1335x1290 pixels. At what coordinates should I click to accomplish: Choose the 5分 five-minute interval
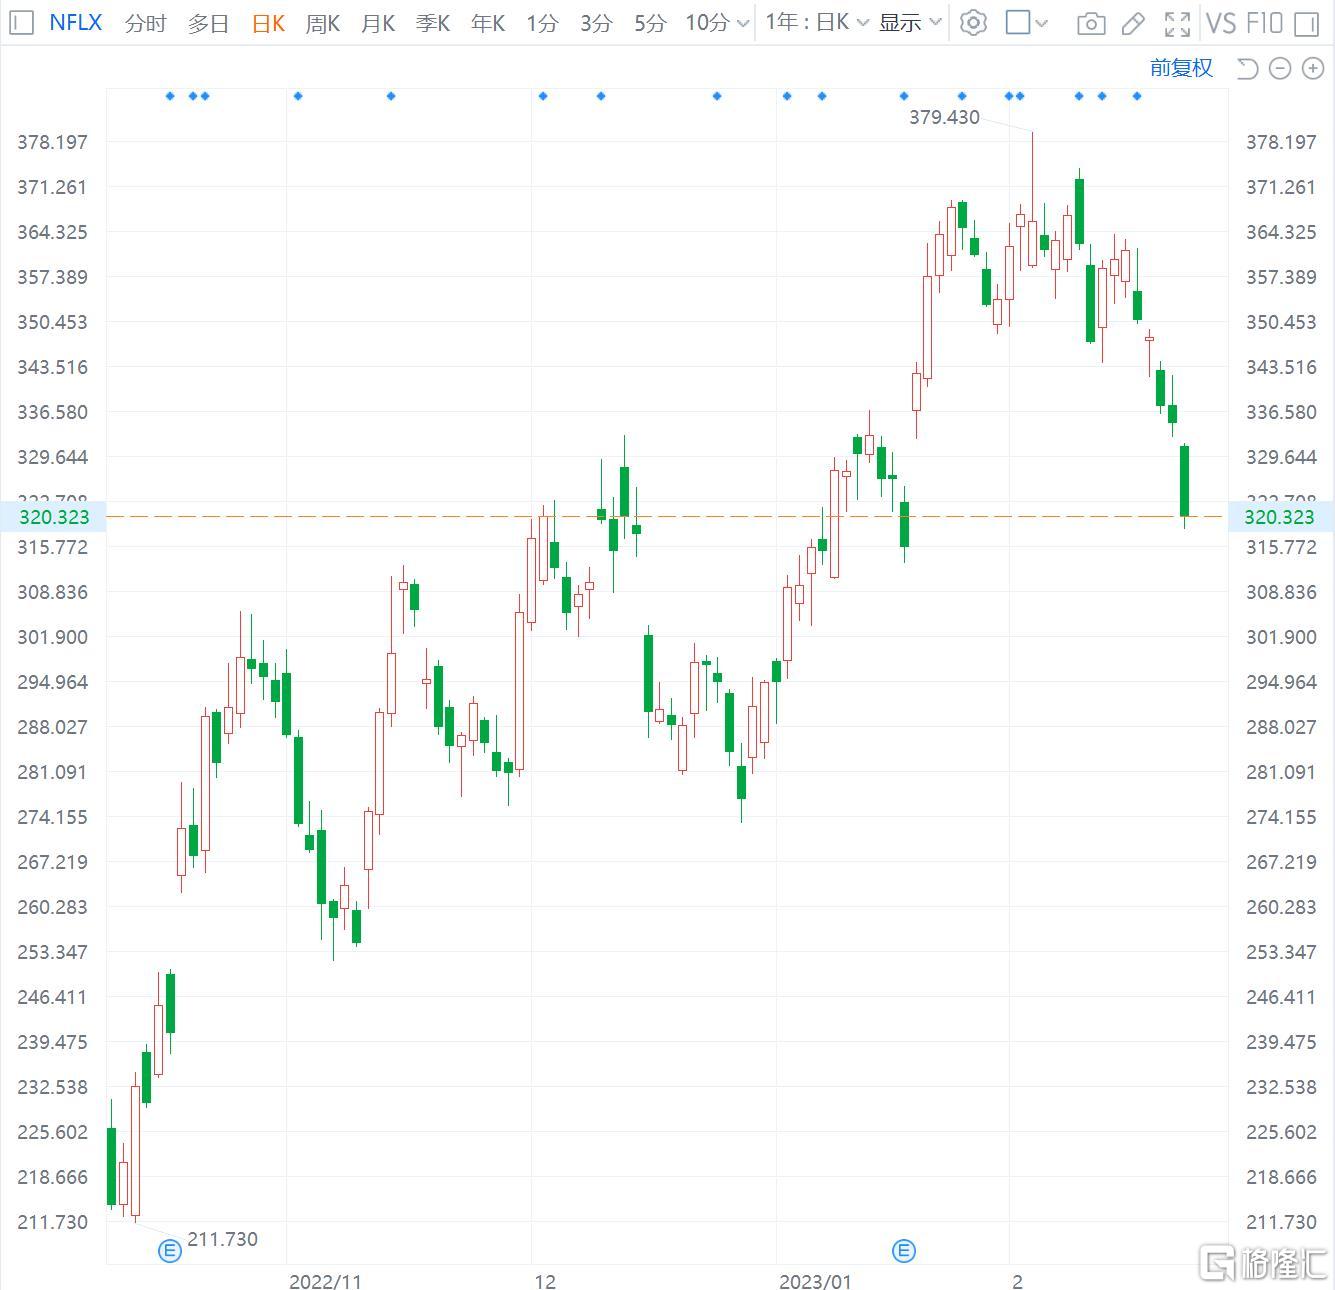pos(650,22)
